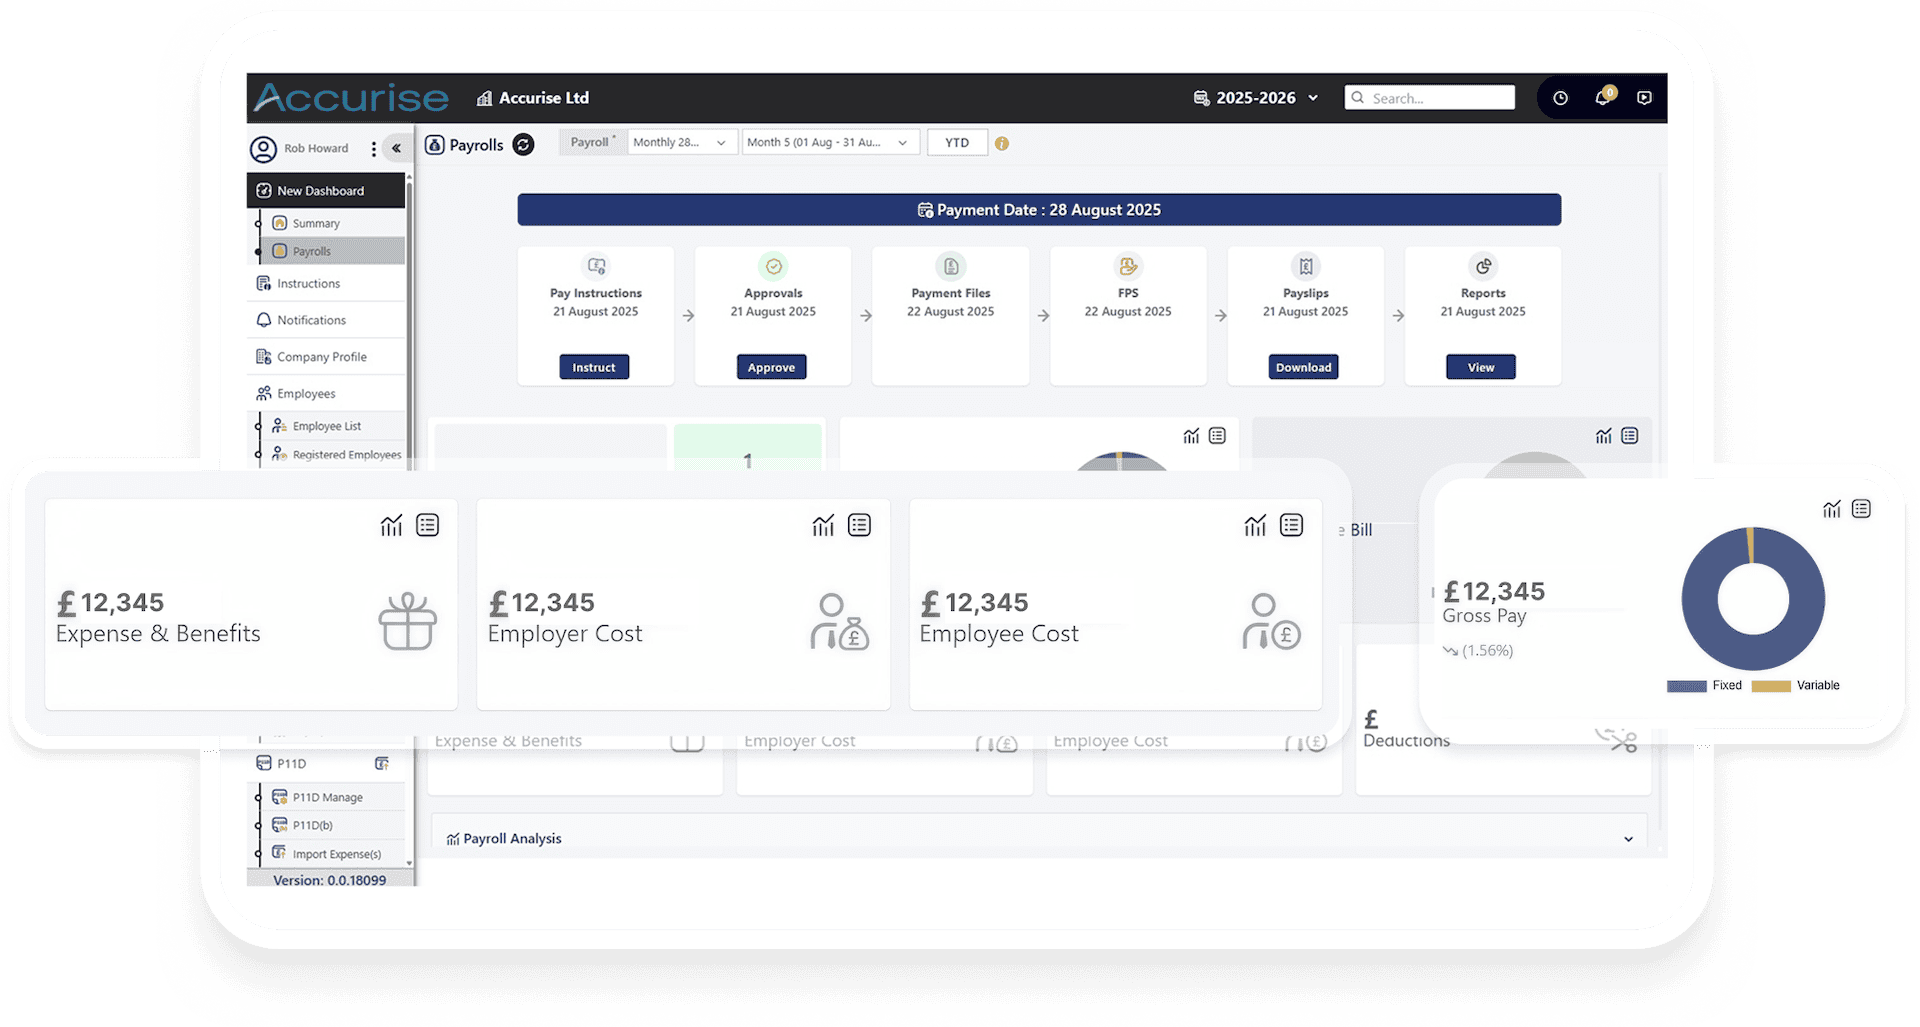Click the calendar icon beside 2025-2026
The width and height of the screenshot is (1920, 1027).
[x=1200, y=97]
